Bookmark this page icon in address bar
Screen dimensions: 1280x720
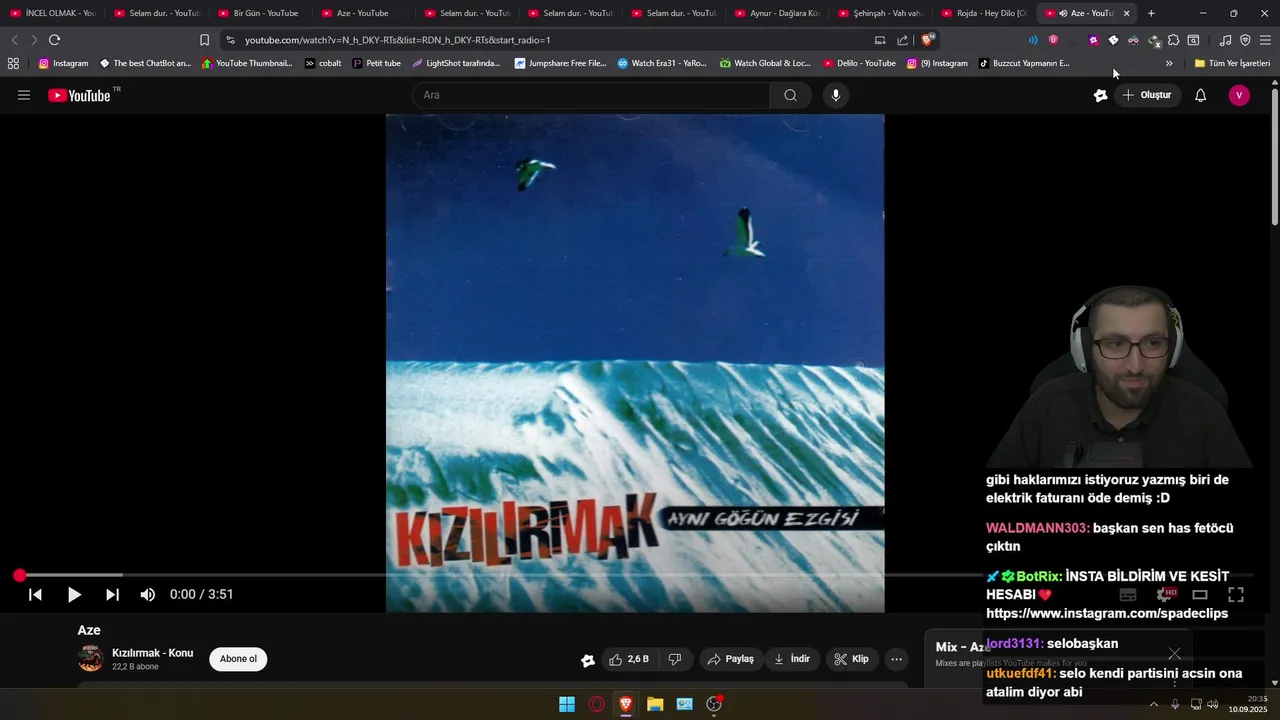pyautogui.click(x=204, y=40)
